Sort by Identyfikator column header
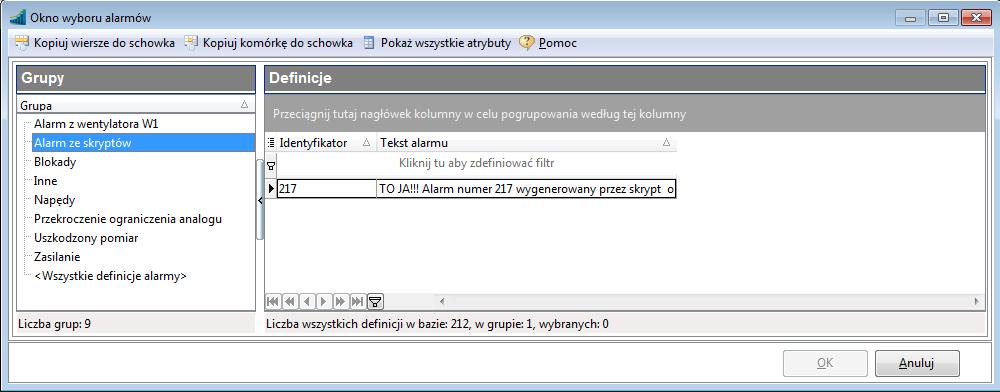This screenshot has width=1000, height=392. (x=326, y=143)
